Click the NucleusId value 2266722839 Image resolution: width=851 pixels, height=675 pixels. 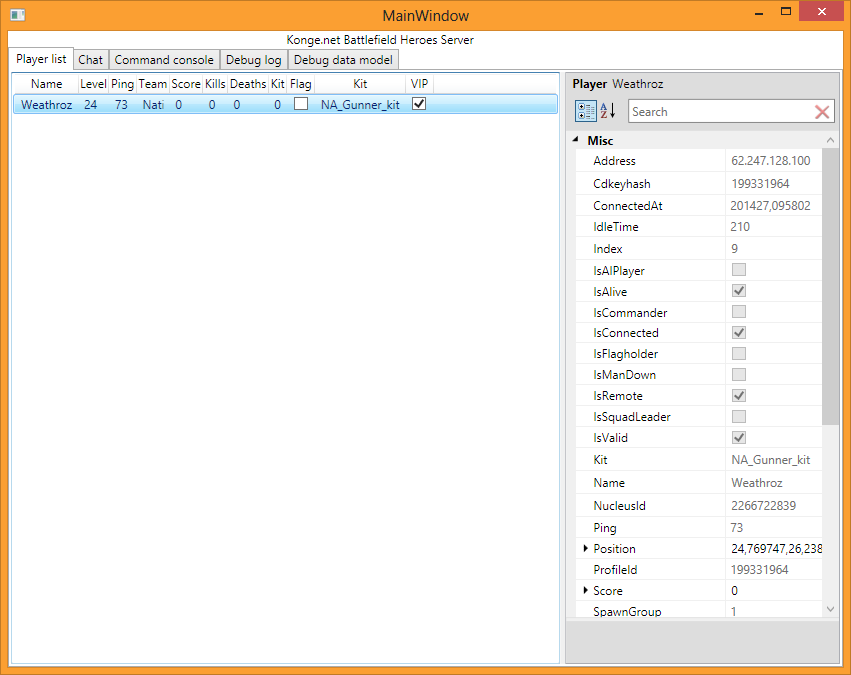point(764,506)
